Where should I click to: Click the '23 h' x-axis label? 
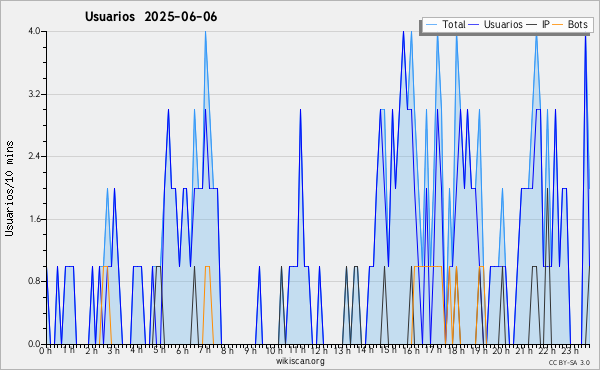click(x=569, y=350)
